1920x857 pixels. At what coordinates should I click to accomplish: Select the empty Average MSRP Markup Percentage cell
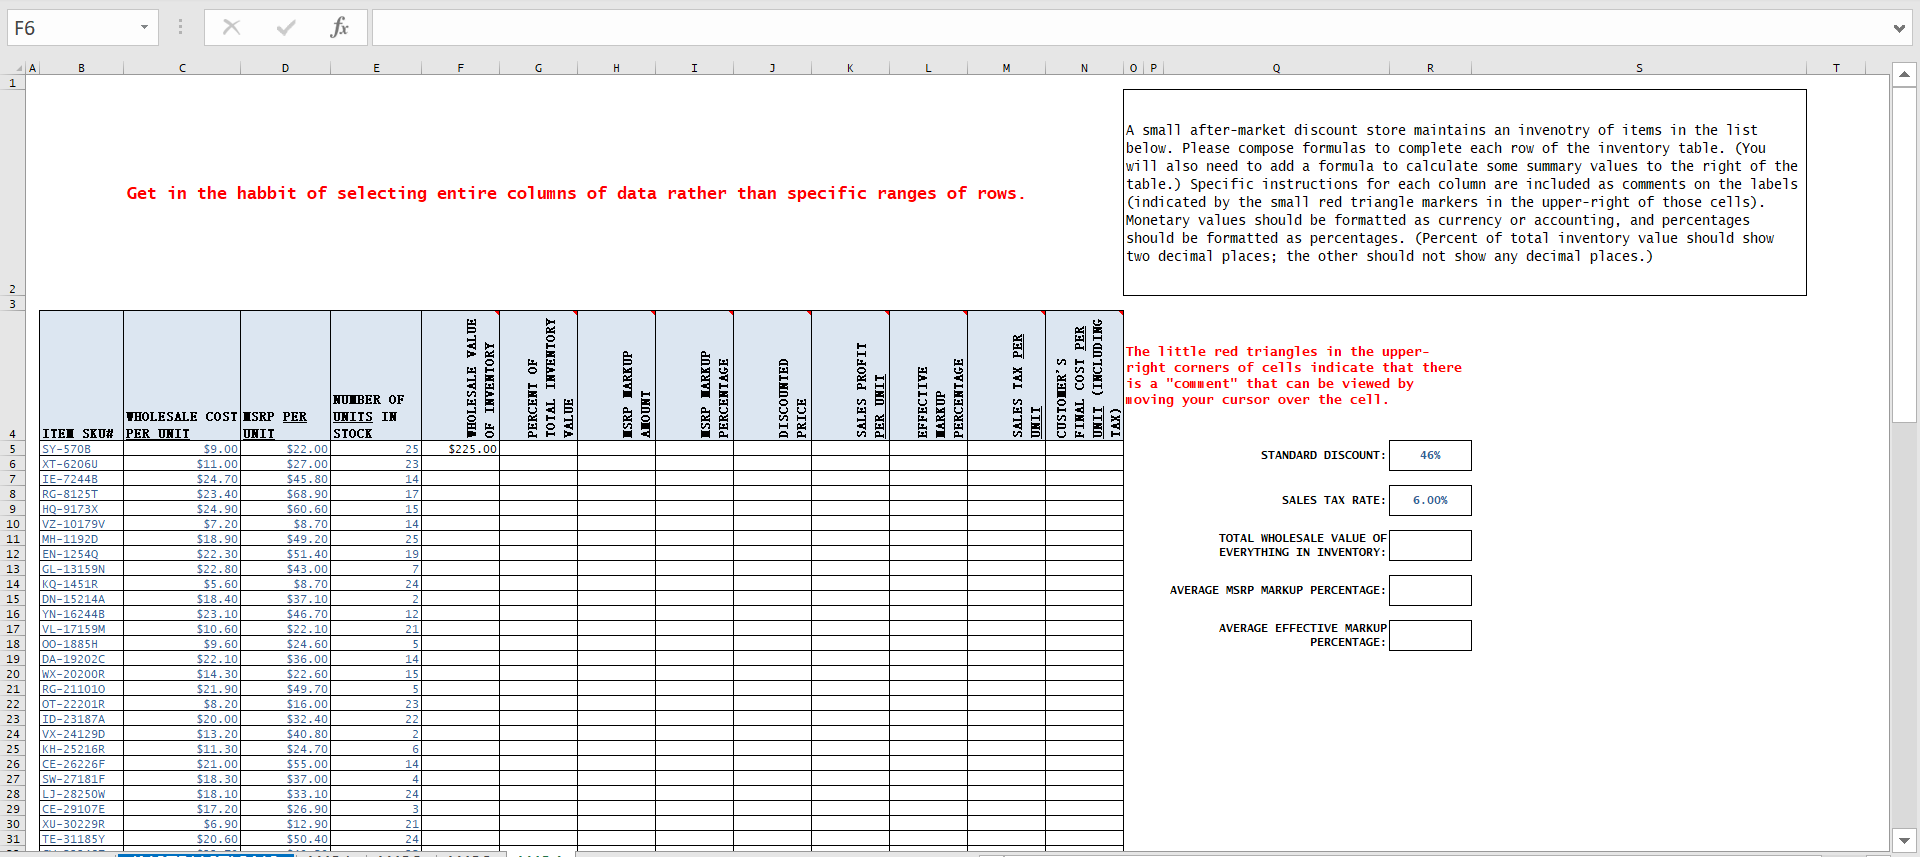(1430, 590)
